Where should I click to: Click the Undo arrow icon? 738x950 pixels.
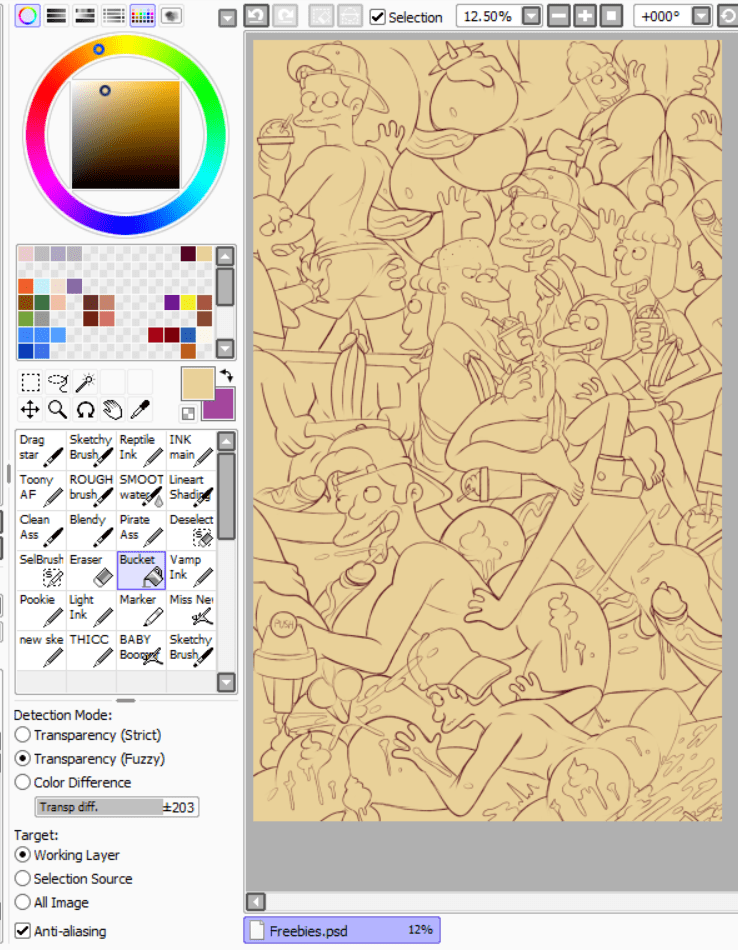256,16
